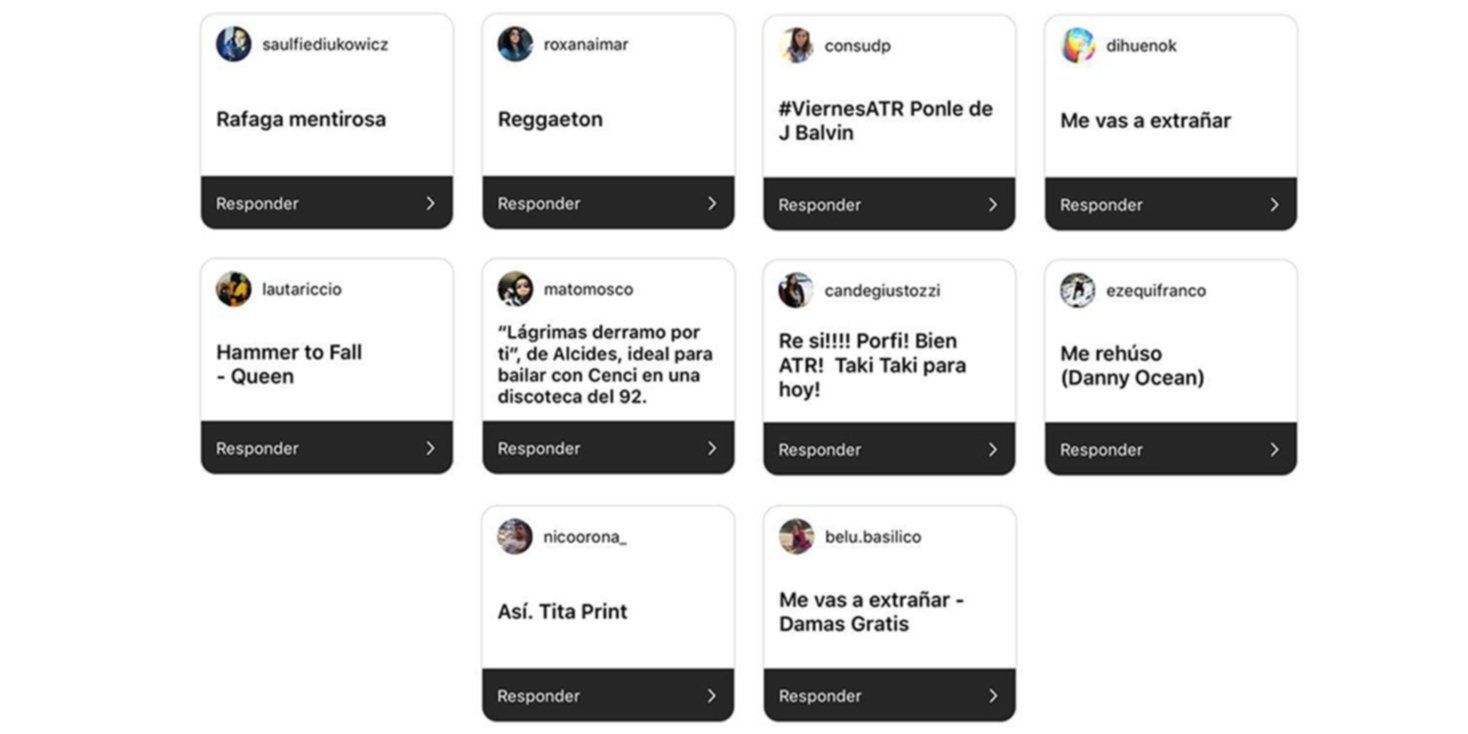Click candegiustozzi's profile photo

pos(796,290)
